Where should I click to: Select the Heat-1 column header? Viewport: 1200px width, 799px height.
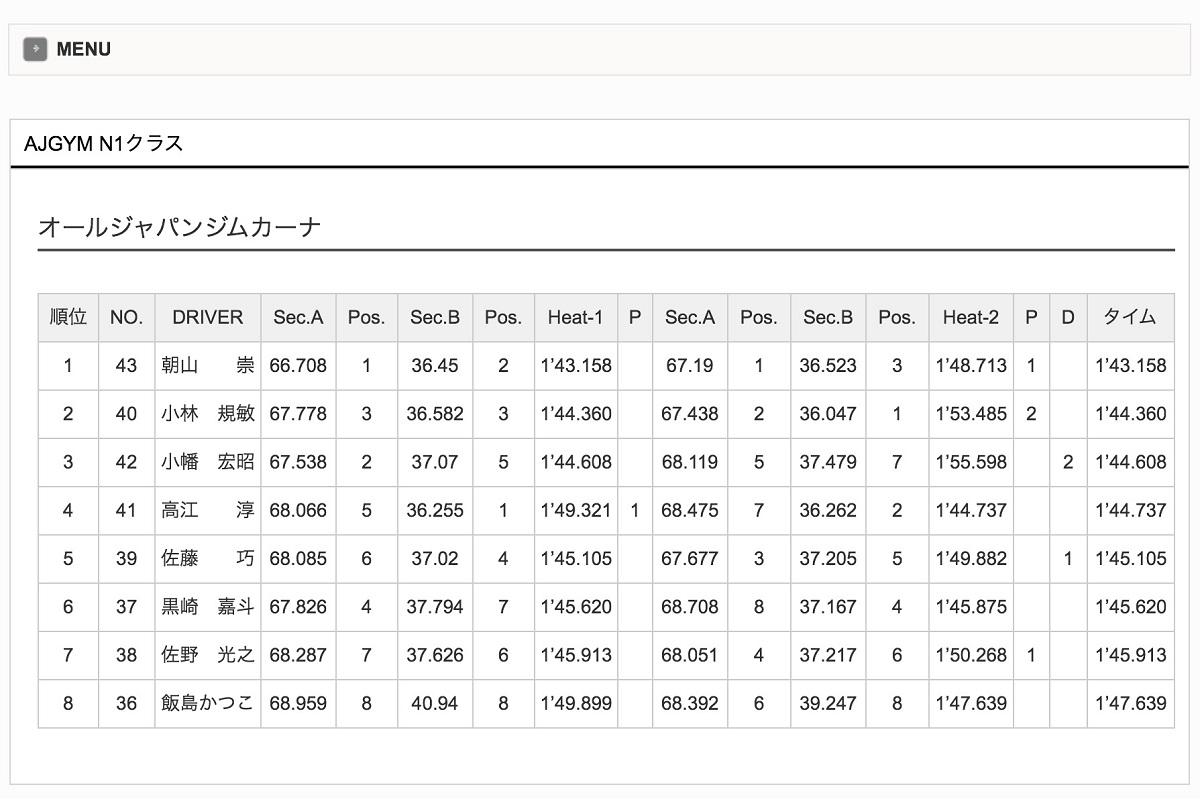click(575, 317)
